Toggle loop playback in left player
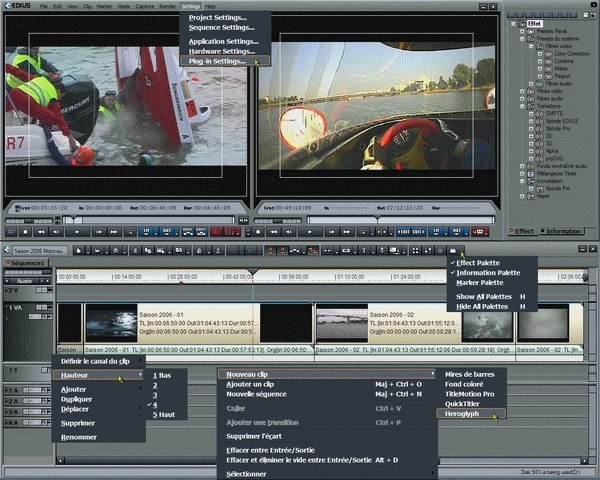Screen dimensions: 600x480 (130, 232)
